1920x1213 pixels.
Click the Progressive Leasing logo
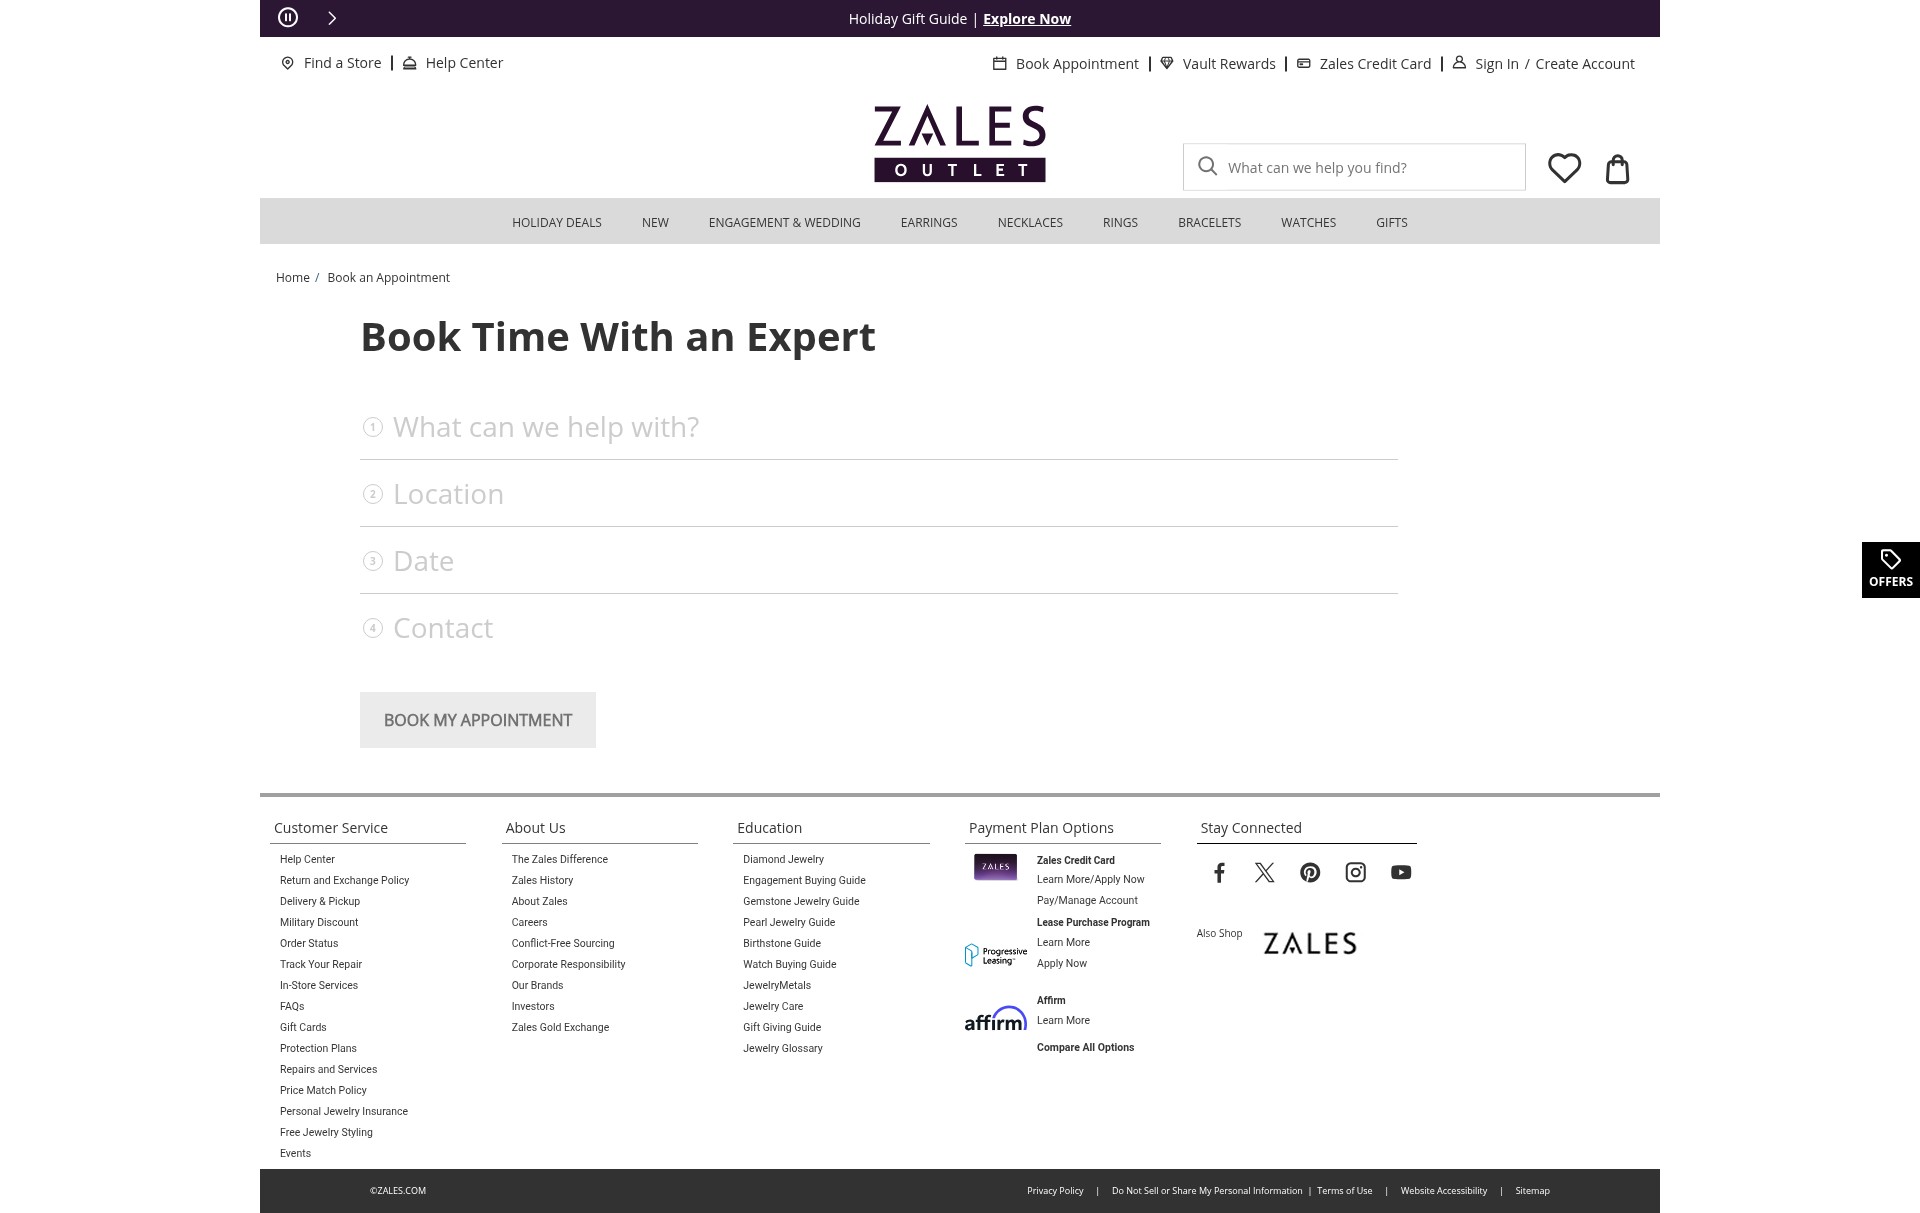tap(996, 955)
